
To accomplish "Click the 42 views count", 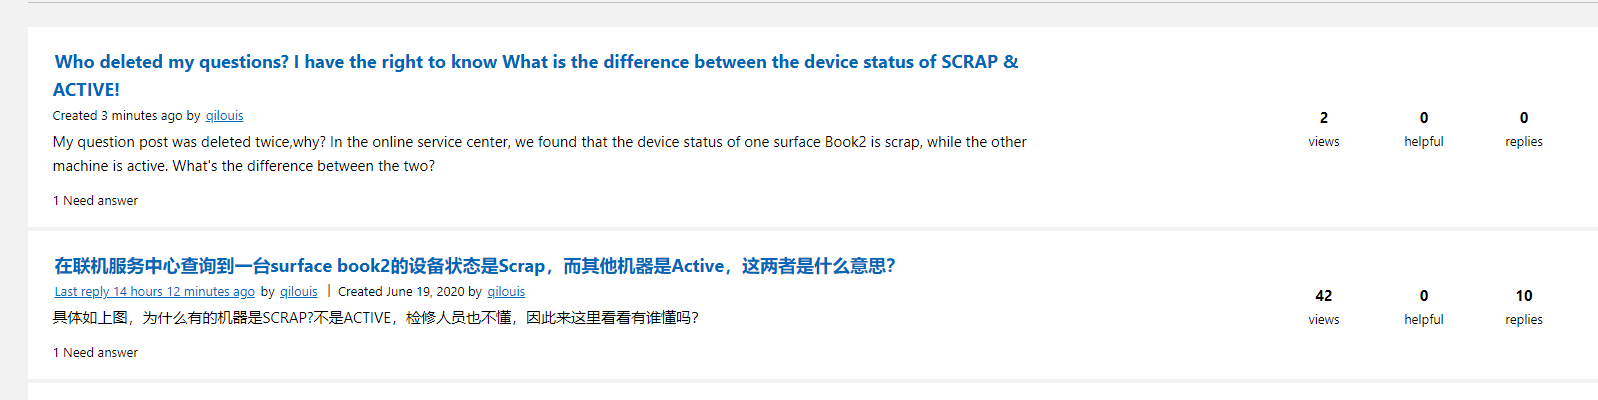I will coord(1324,296).
